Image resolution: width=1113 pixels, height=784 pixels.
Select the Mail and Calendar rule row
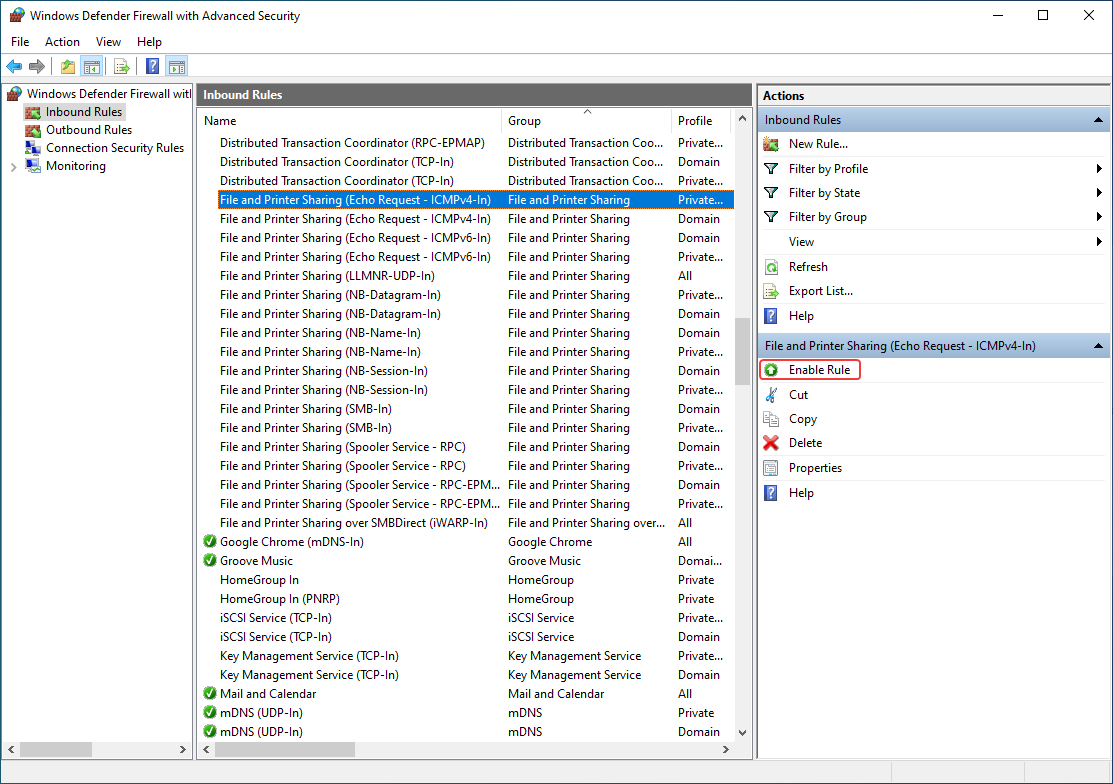466,694
